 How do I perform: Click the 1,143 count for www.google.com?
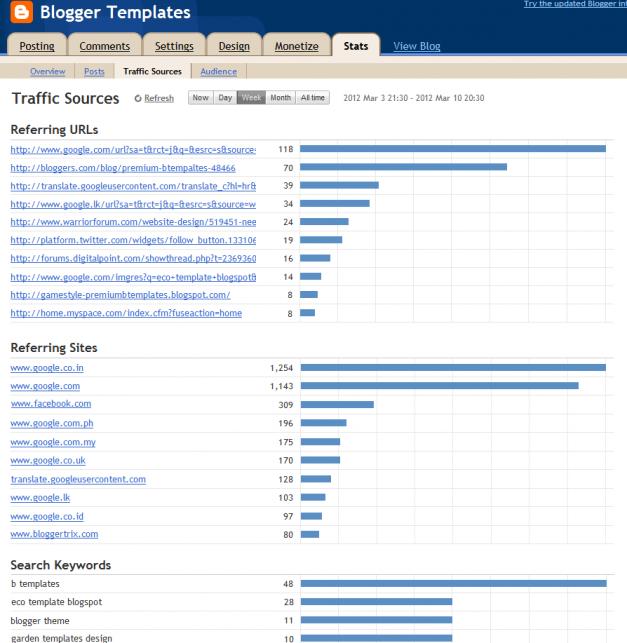click(x=281, y=386)
